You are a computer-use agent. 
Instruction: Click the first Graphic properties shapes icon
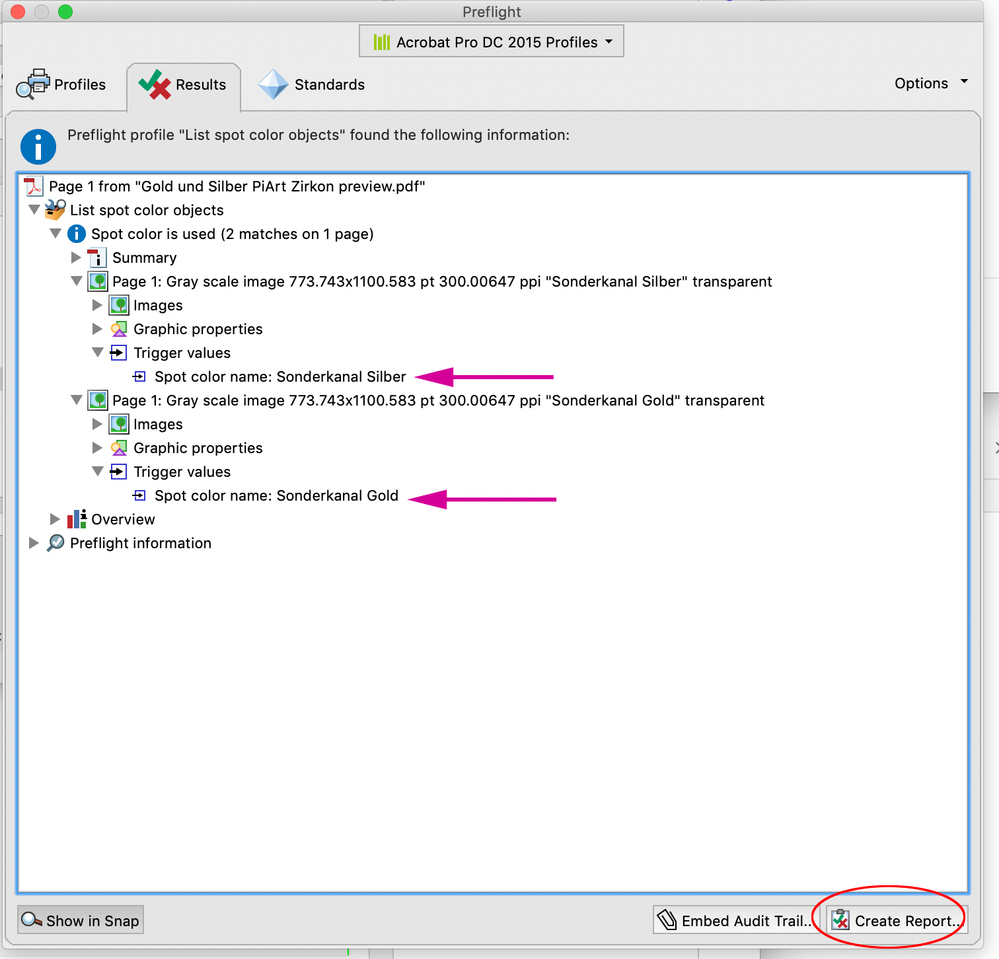(x=119, y=329)
